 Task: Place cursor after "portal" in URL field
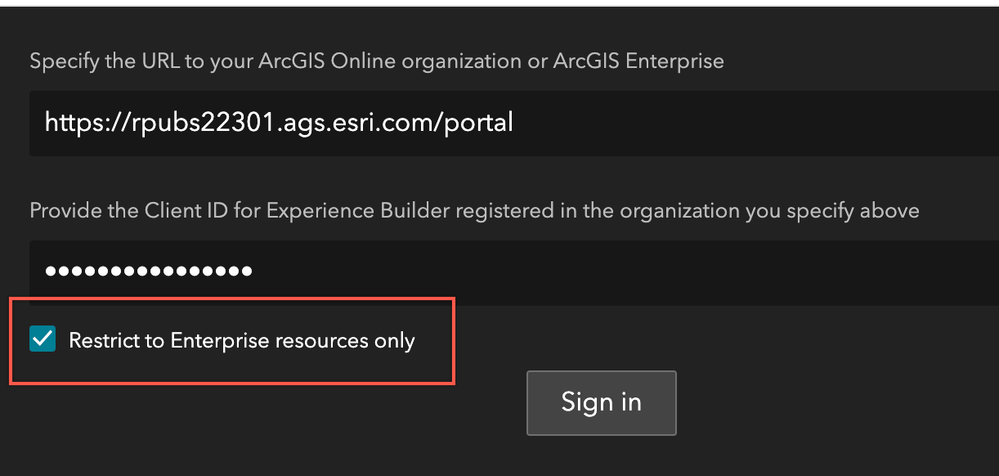[514, 123]
